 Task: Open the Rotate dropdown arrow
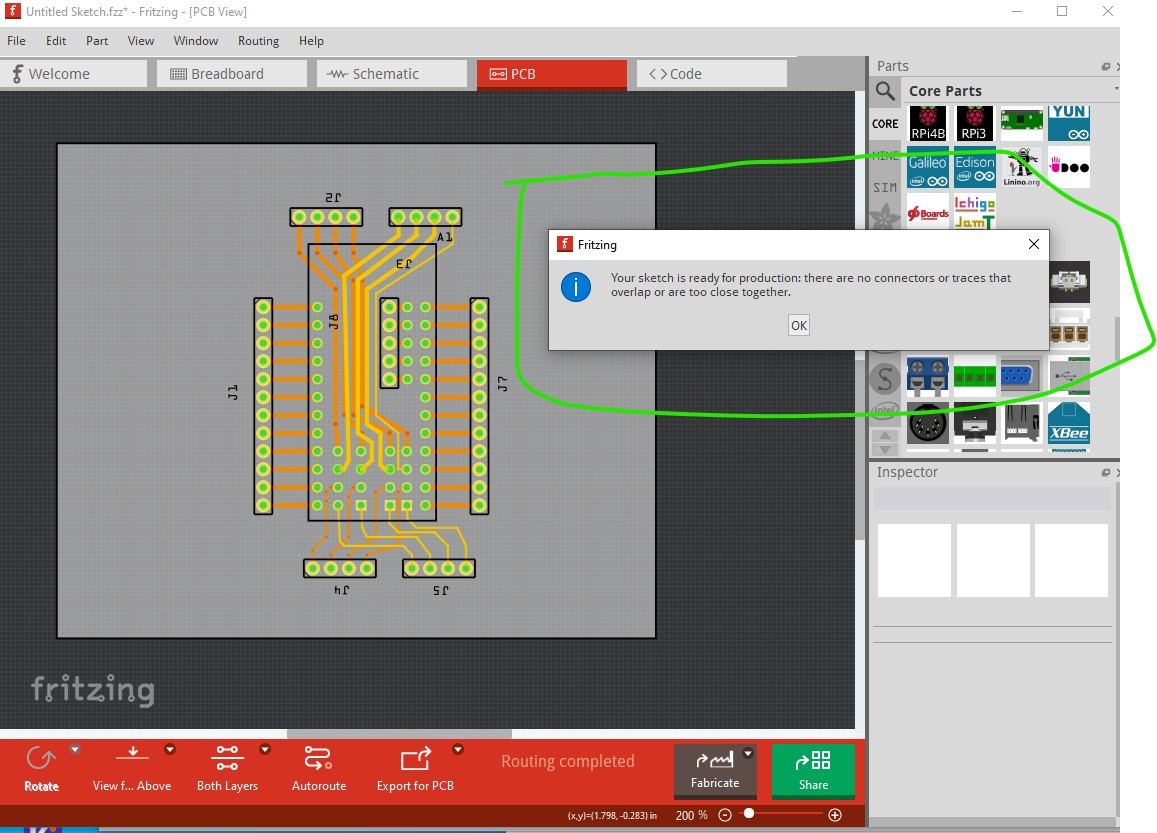point(75,749)
